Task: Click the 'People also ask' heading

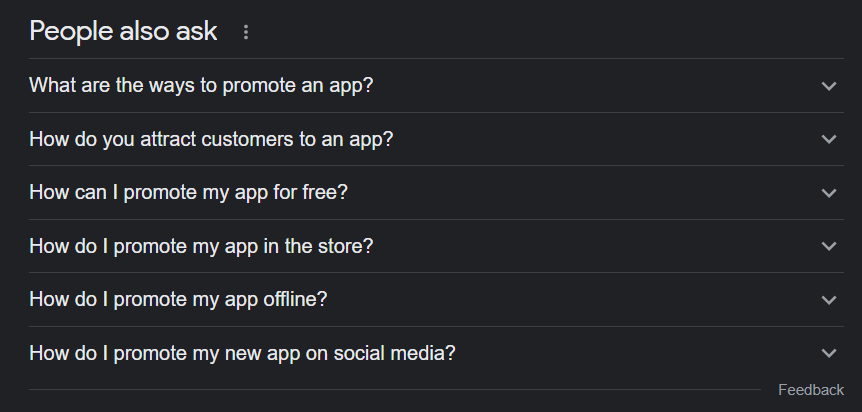Action: pyautogui.click(x=123, y=31)
